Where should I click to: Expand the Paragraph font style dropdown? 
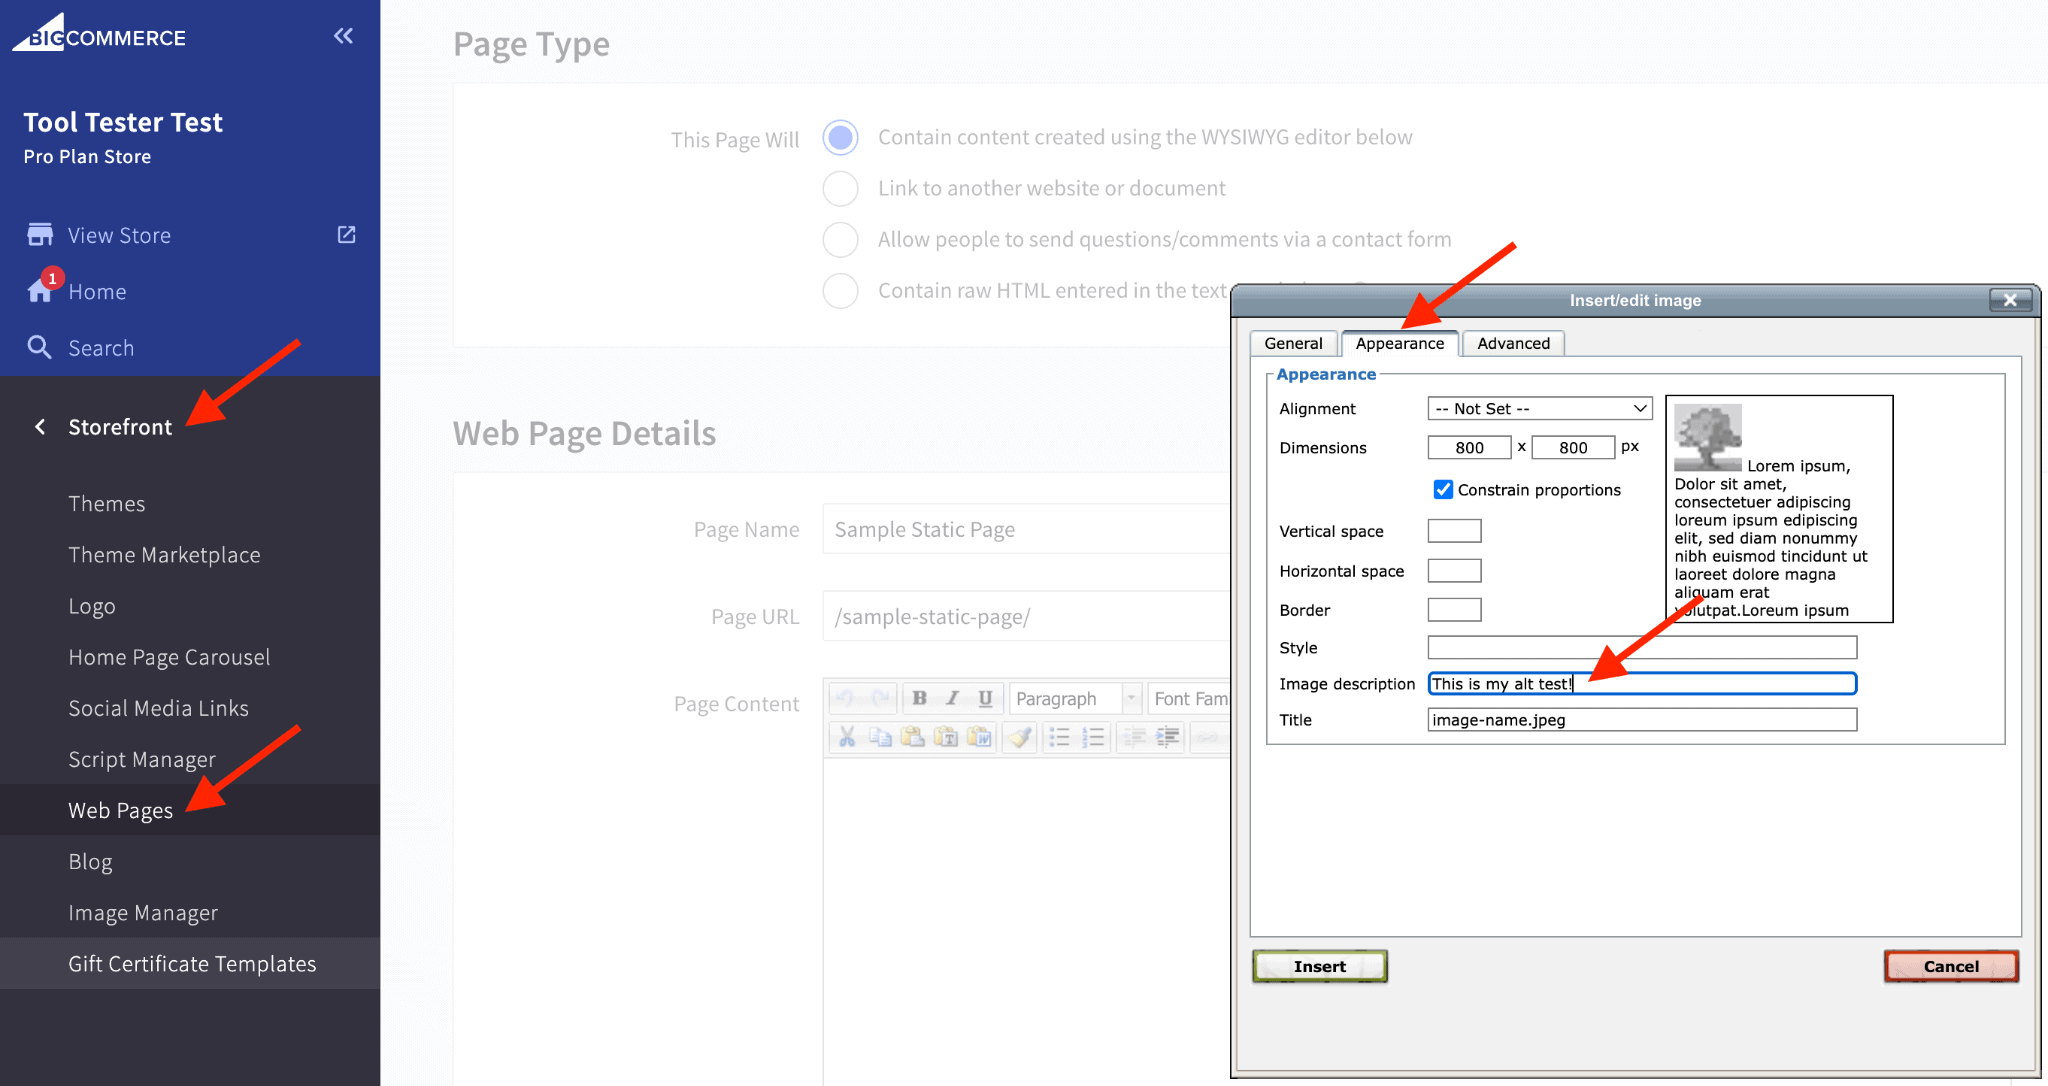pyautogui.click(x=1134, y=696)
